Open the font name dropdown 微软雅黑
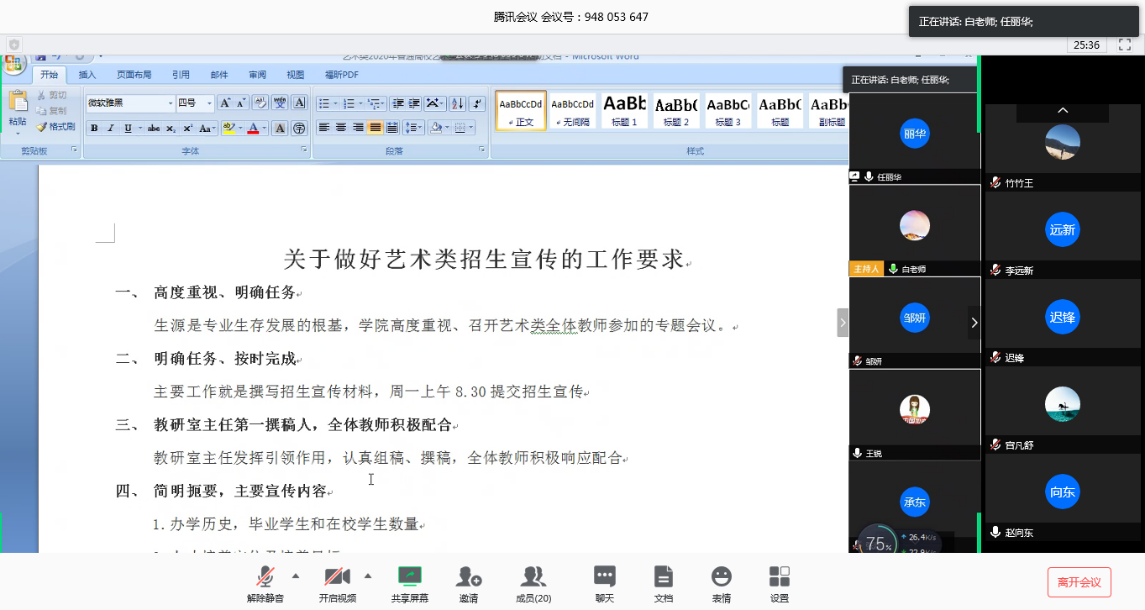 click(x=129, y=103)
